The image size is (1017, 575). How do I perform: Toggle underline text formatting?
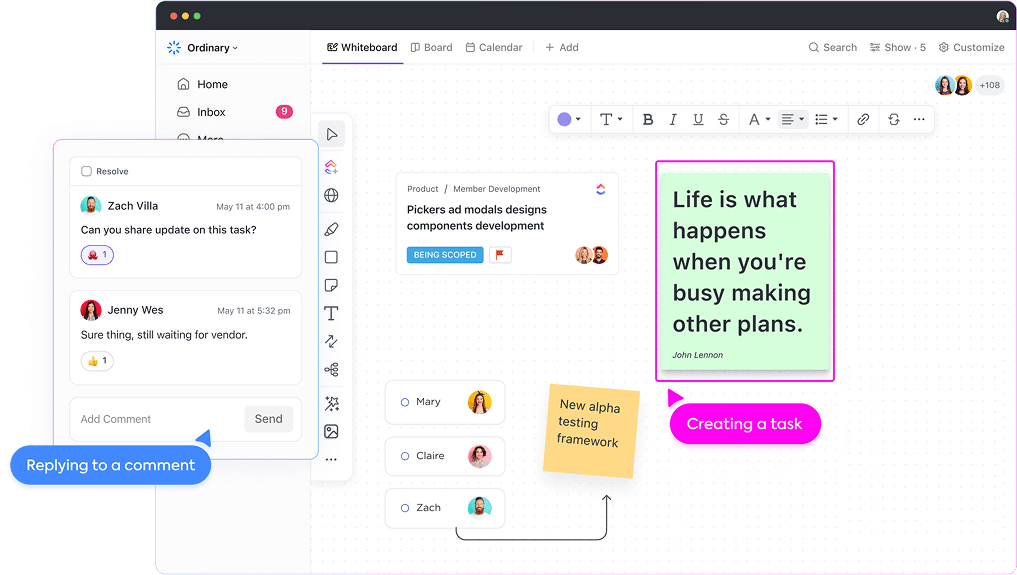point(698,119)
